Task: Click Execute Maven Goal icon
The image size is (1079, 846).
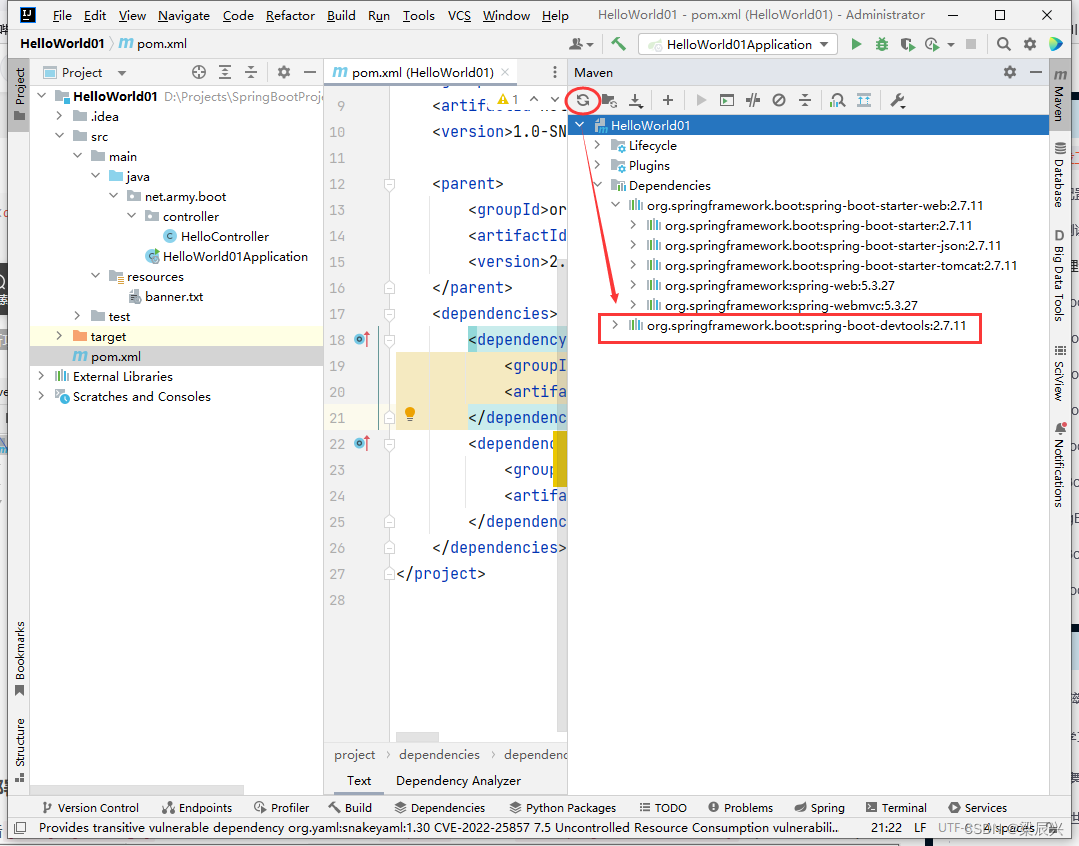Action: pyautogui.click(x=727, y=101)
